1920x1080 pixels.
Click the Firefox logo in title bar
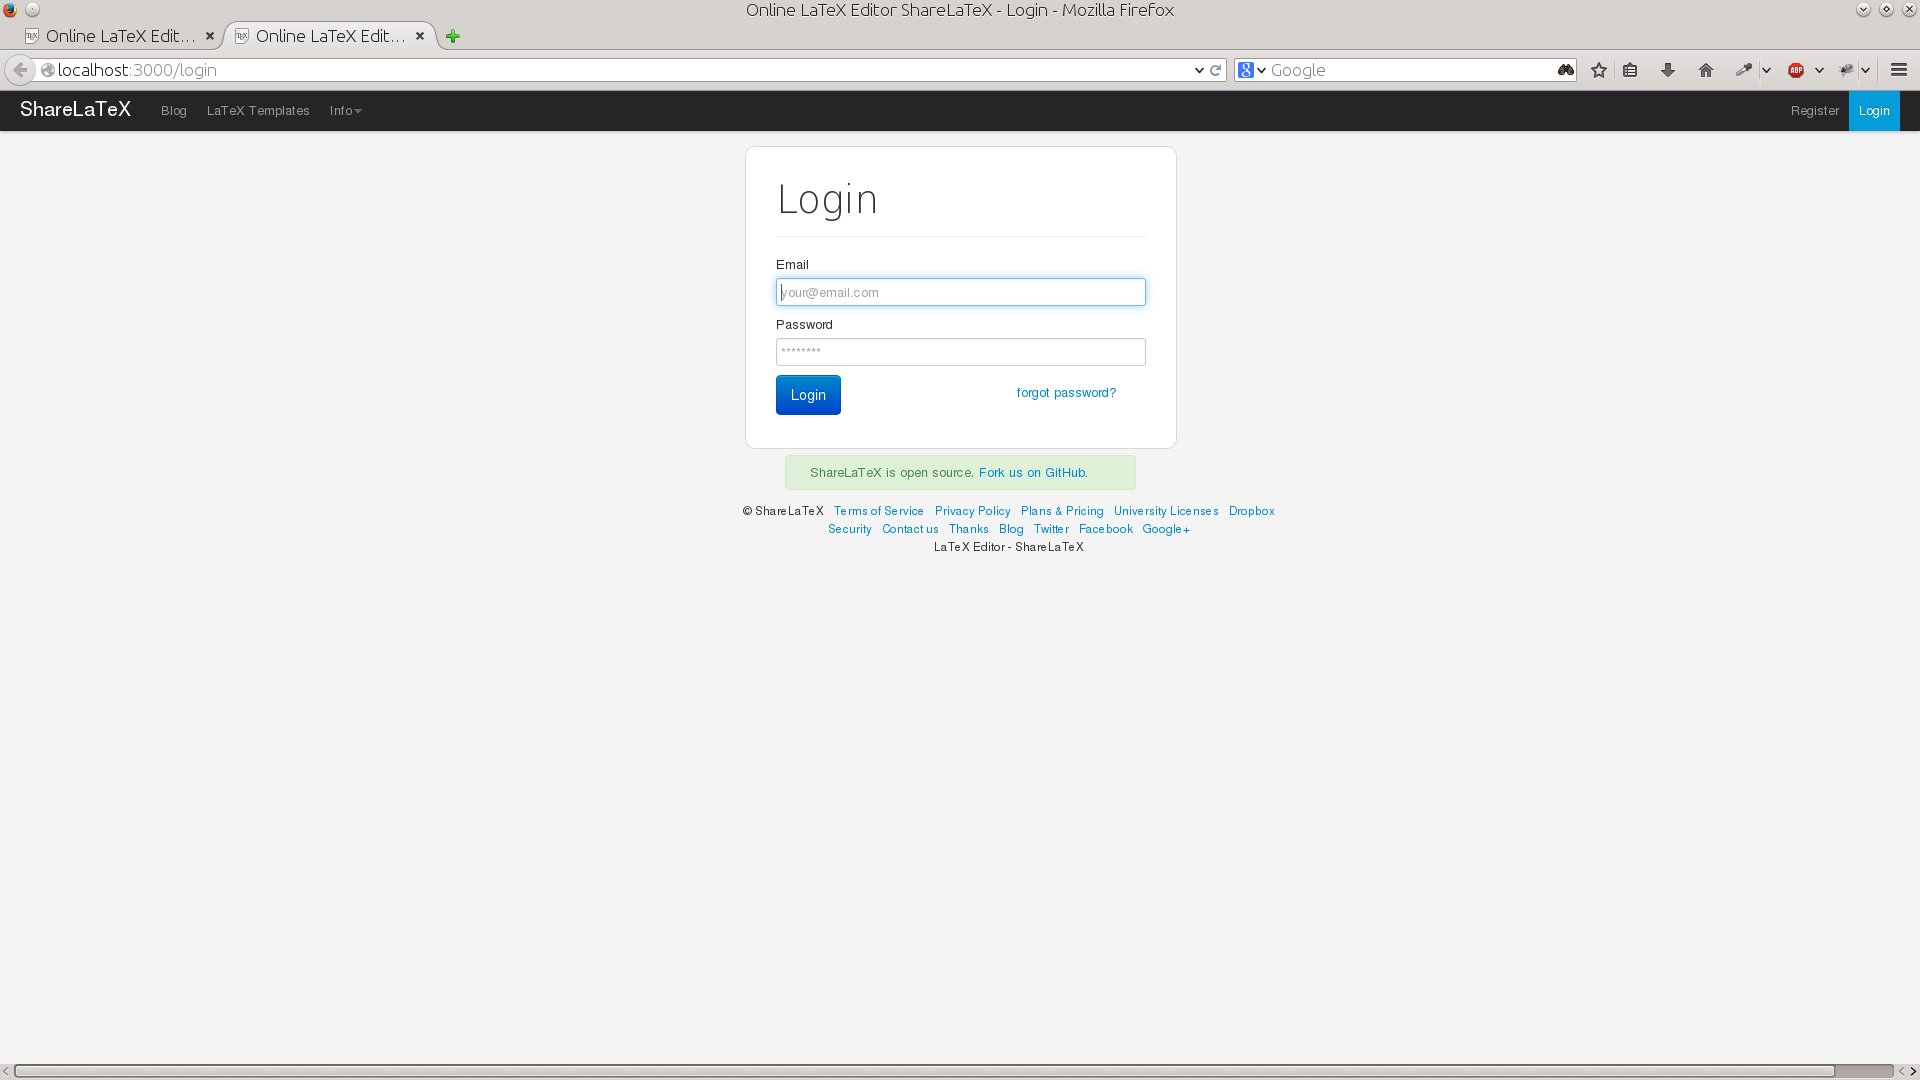point(10,10)
